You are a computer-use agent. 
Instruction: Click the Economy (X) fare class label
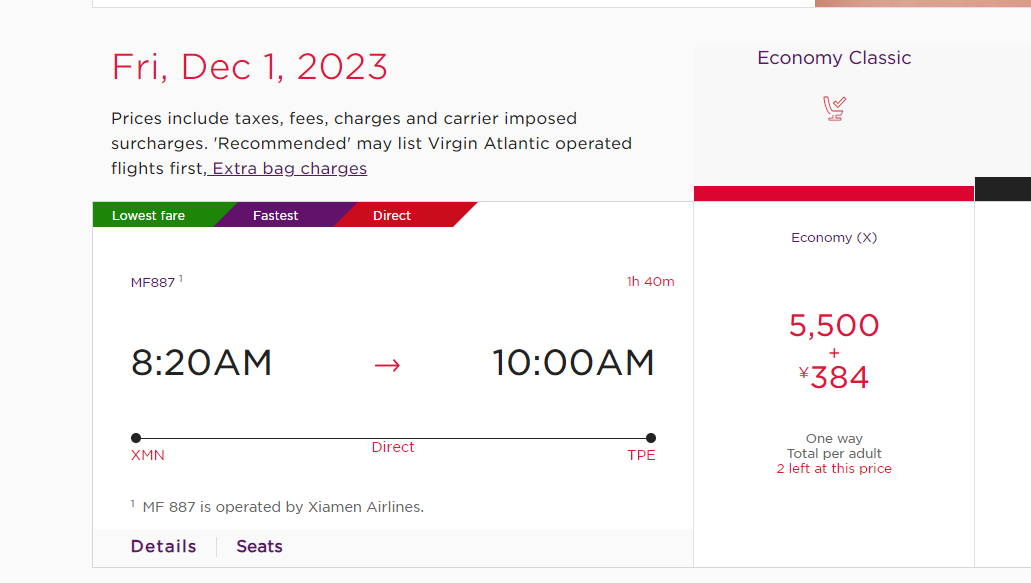point(834,237)
